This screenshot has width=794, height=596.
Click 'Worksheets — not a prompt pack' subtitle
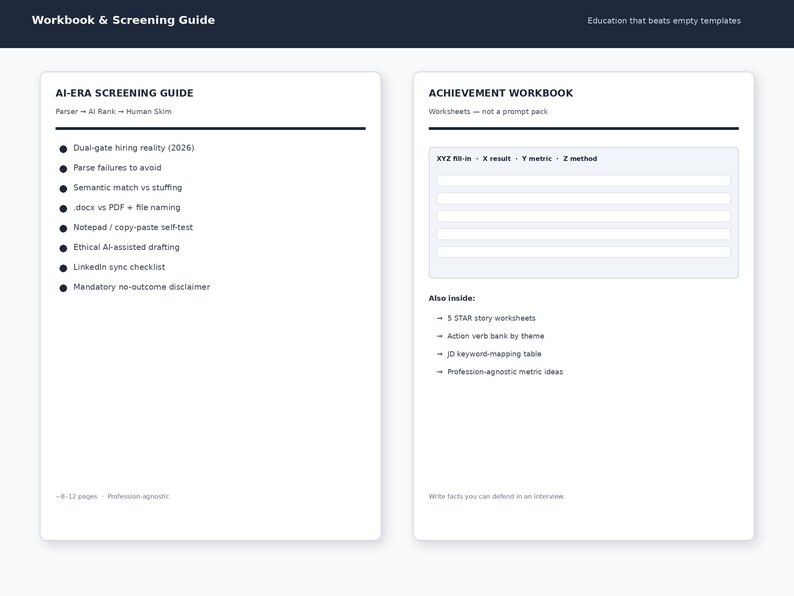coord(488,111)
